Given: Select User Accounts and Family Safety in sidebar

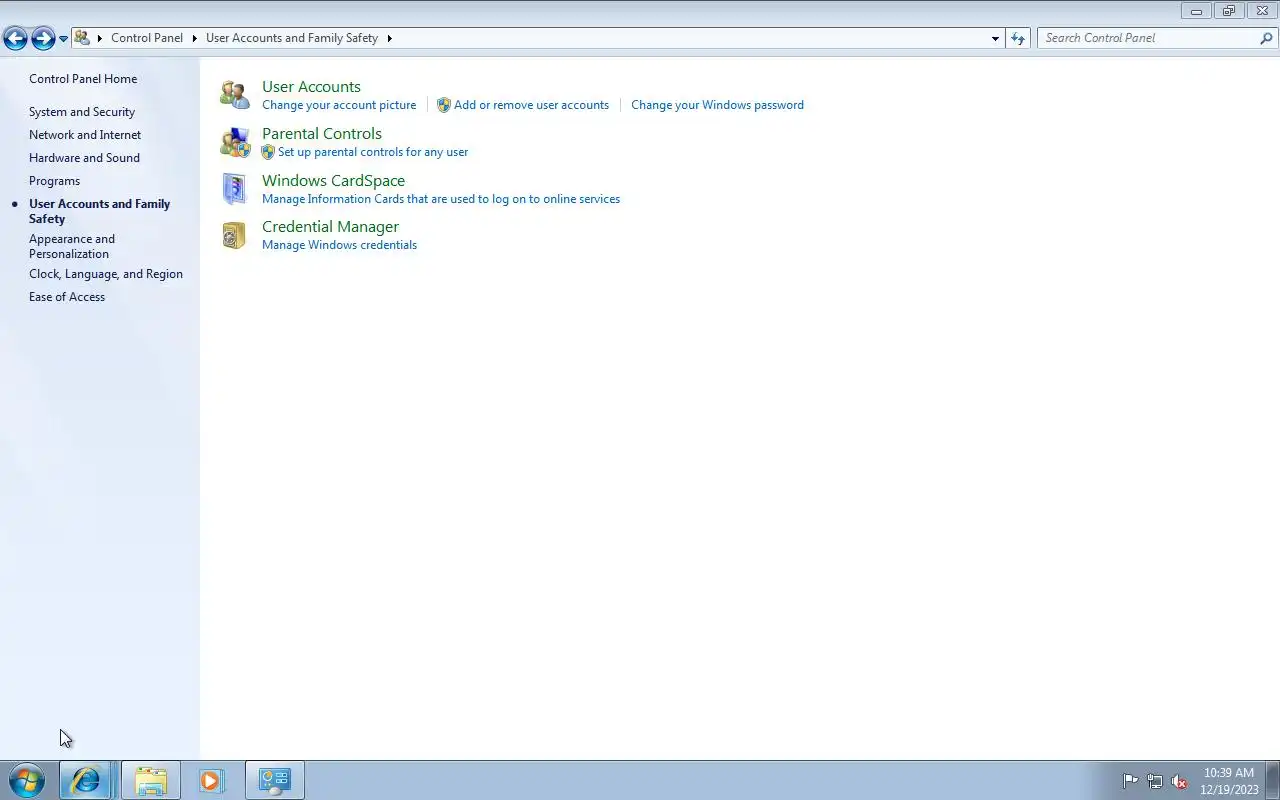Looking at the screenshot, I should [x=99, y=211].
